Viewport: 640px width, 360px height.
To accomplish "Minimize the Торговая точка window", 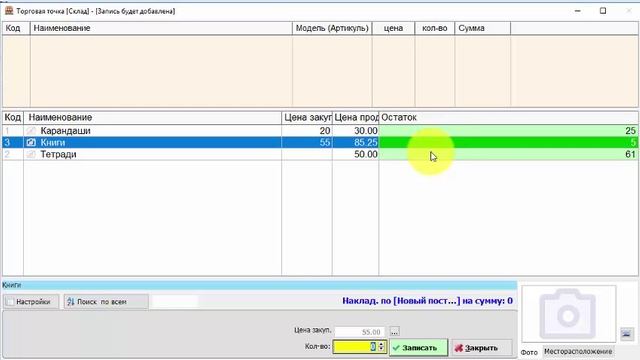I will (x=578, y=11).
